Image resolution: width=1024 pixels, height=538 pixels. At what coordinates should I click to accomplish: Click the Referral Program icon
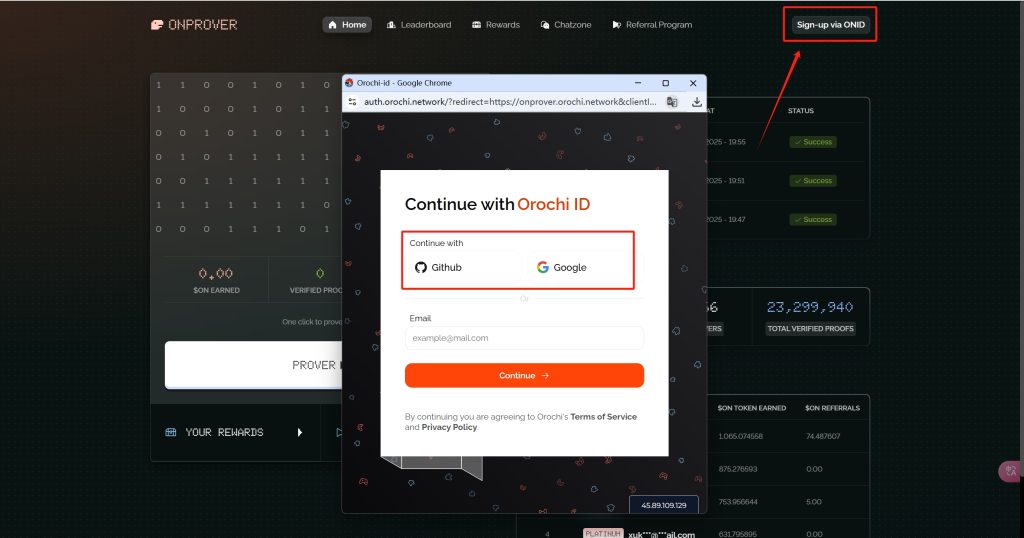pos(616,25)
